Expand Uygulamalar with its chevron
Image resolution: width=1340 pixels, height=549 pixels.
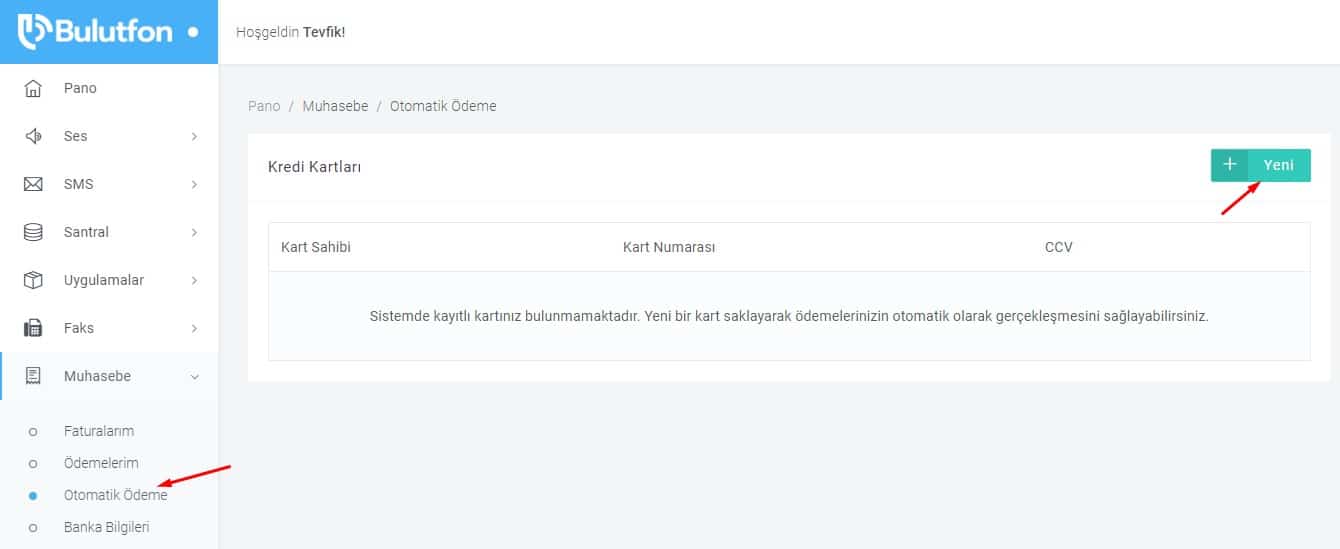tap(194, 280)
